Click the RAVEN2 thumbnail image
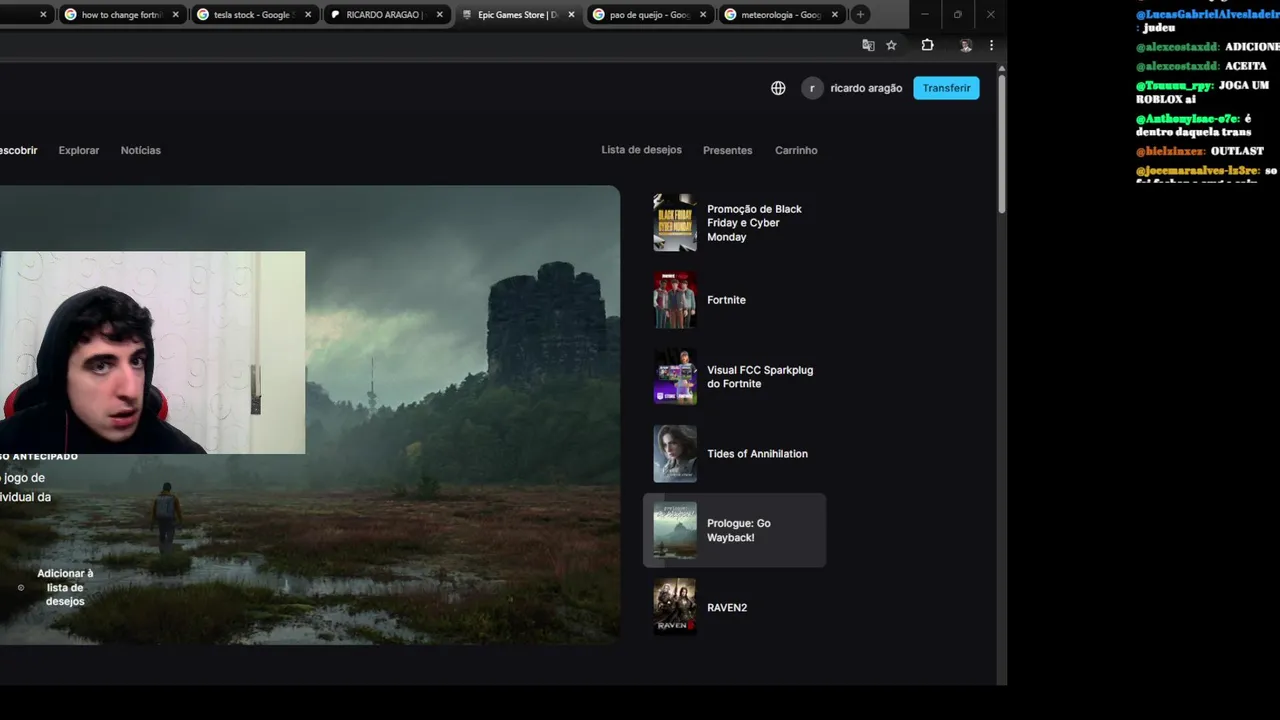The image size is (1280, 720). click(x=675, y=607)
